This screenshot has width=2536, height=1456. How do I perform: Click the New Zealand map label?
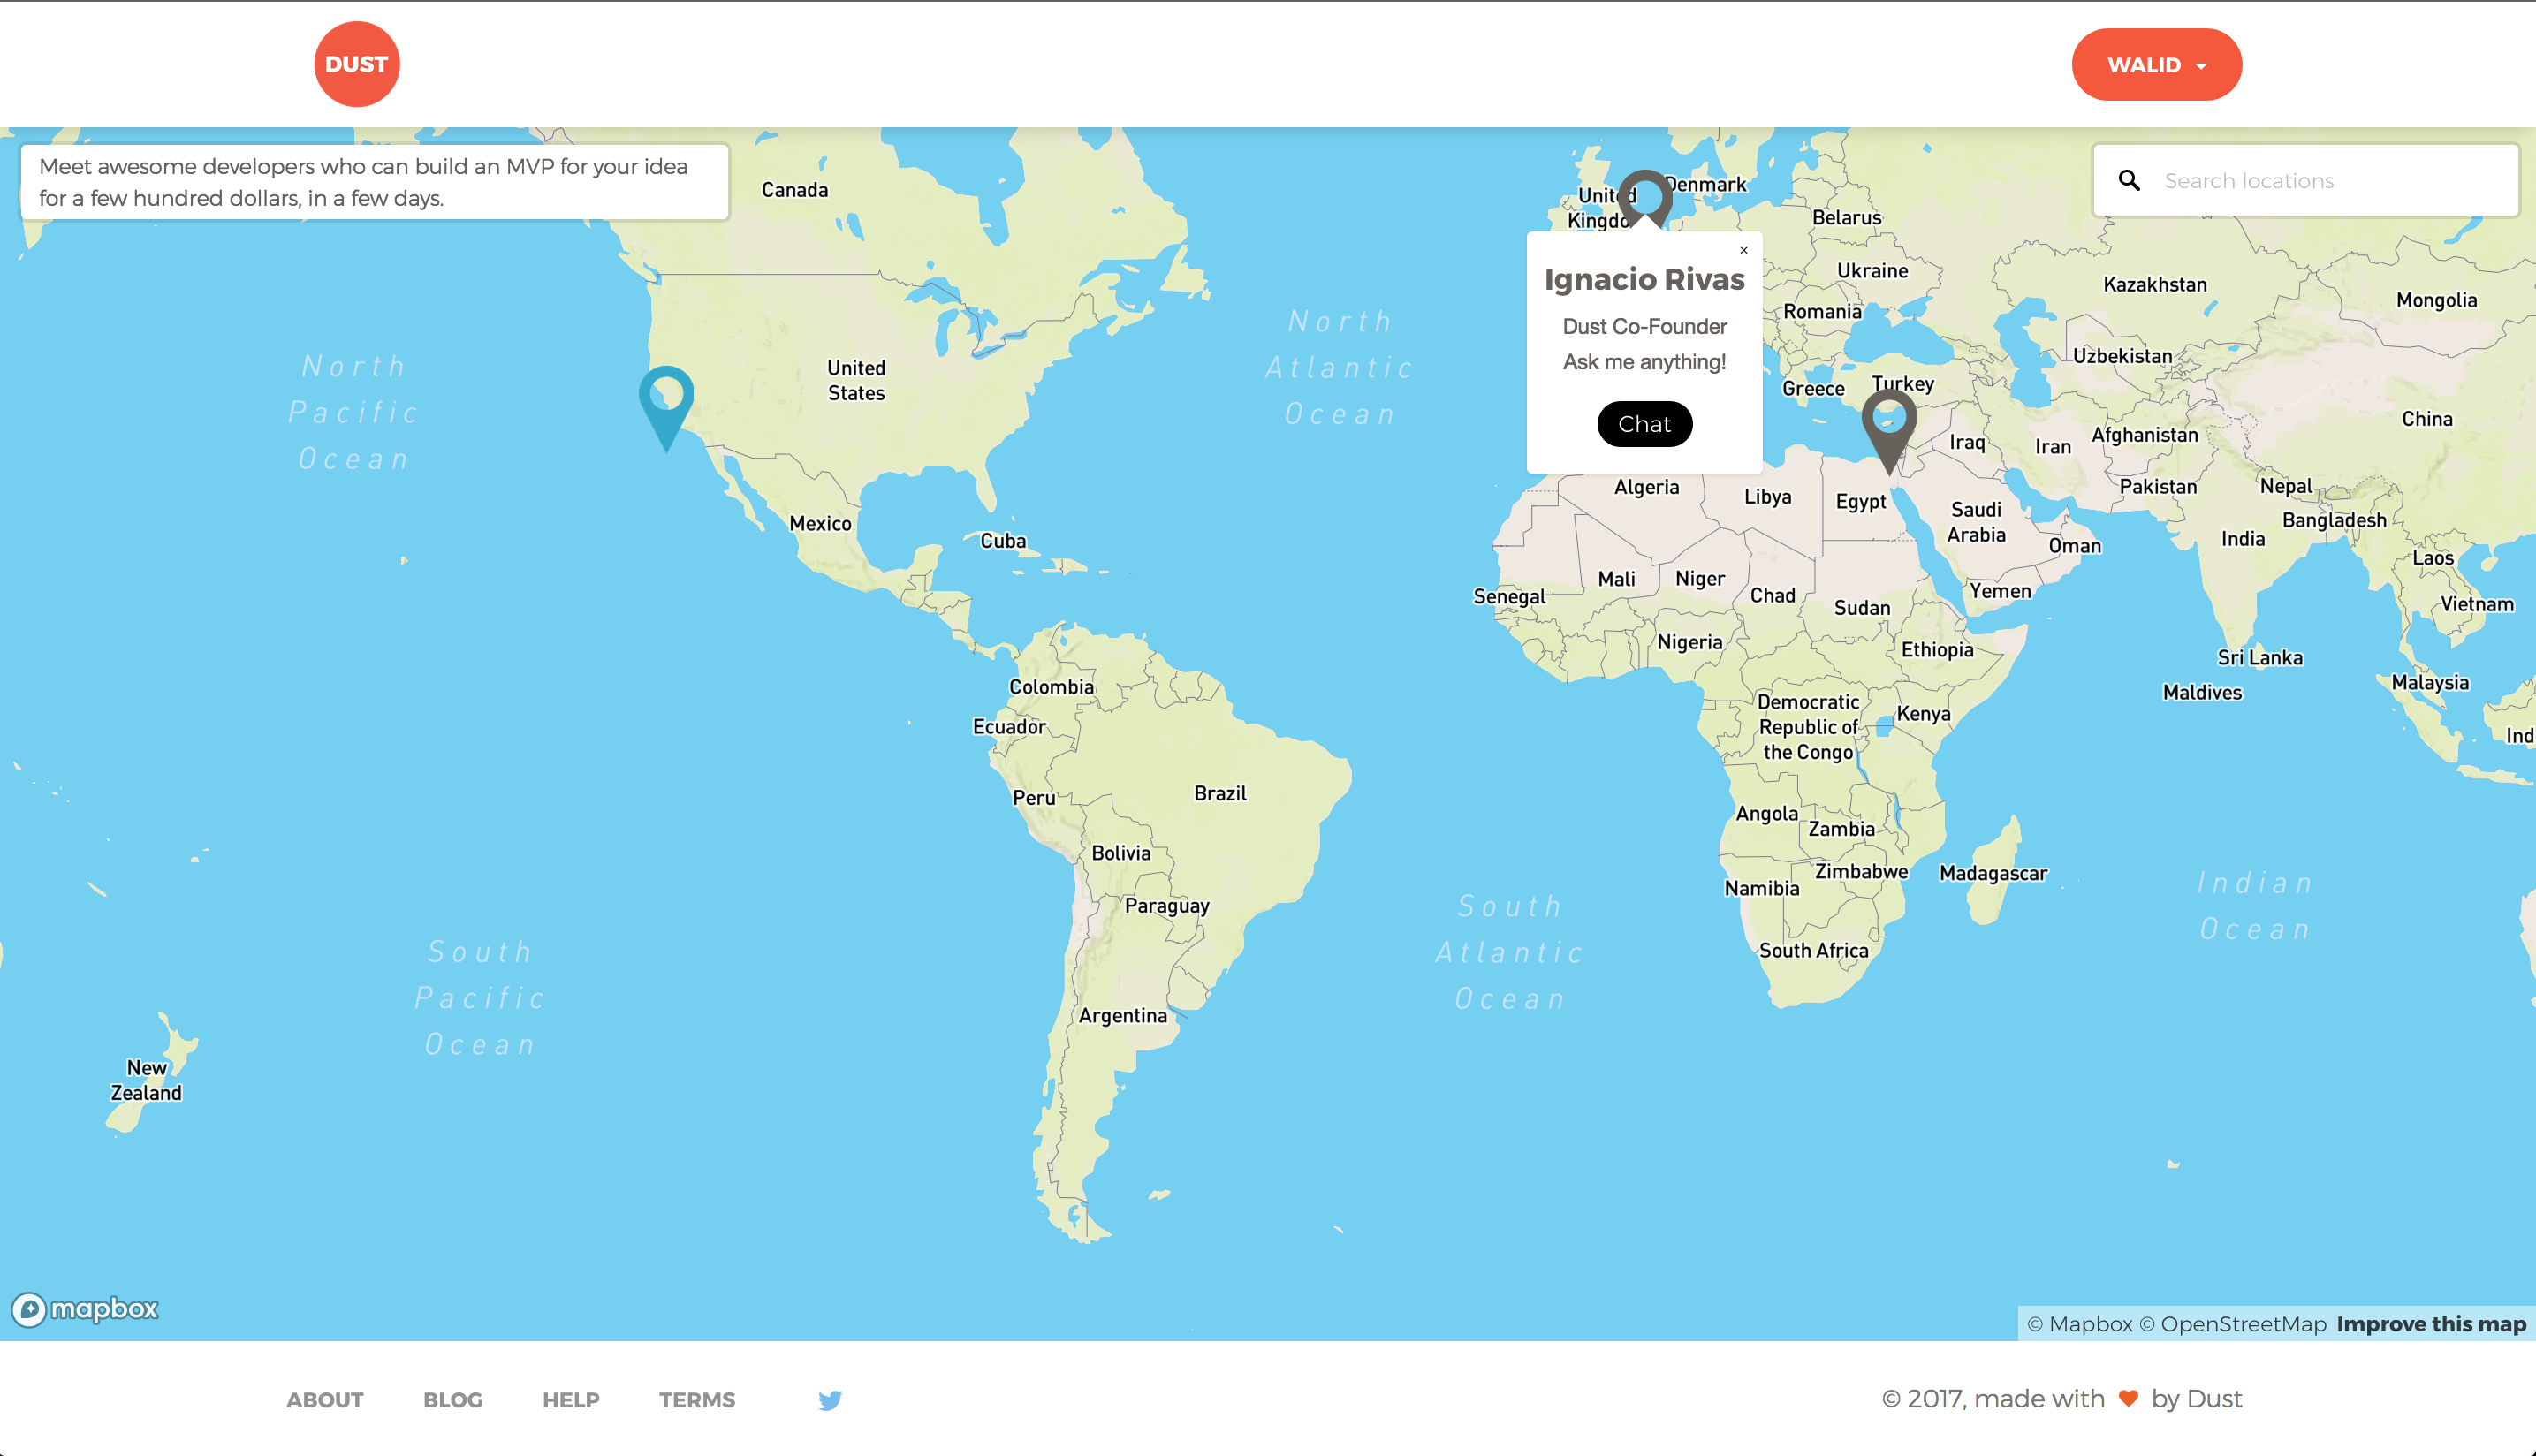click(x=146, y=1080)
